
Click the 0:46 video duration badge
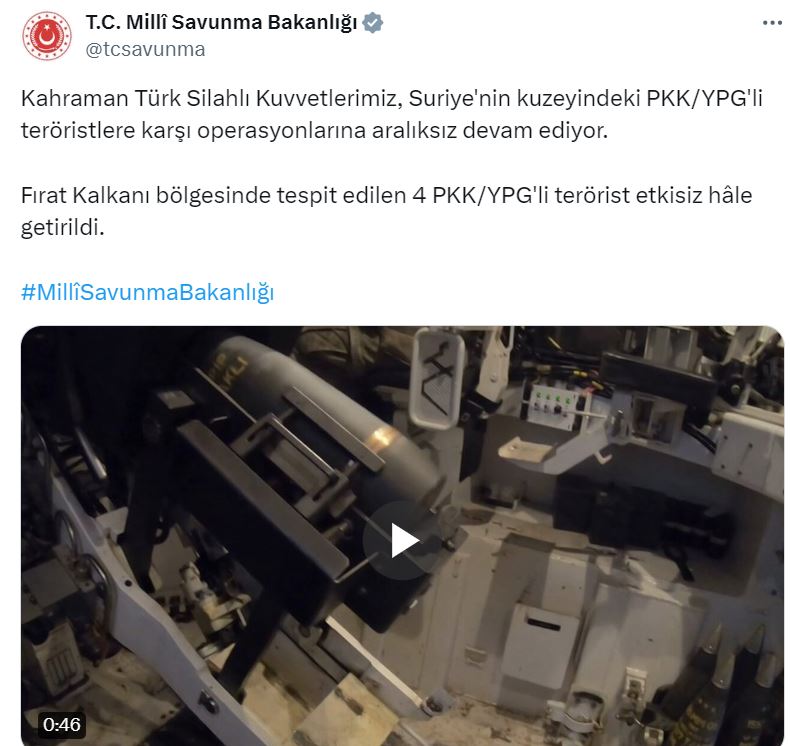click(61, 724)
